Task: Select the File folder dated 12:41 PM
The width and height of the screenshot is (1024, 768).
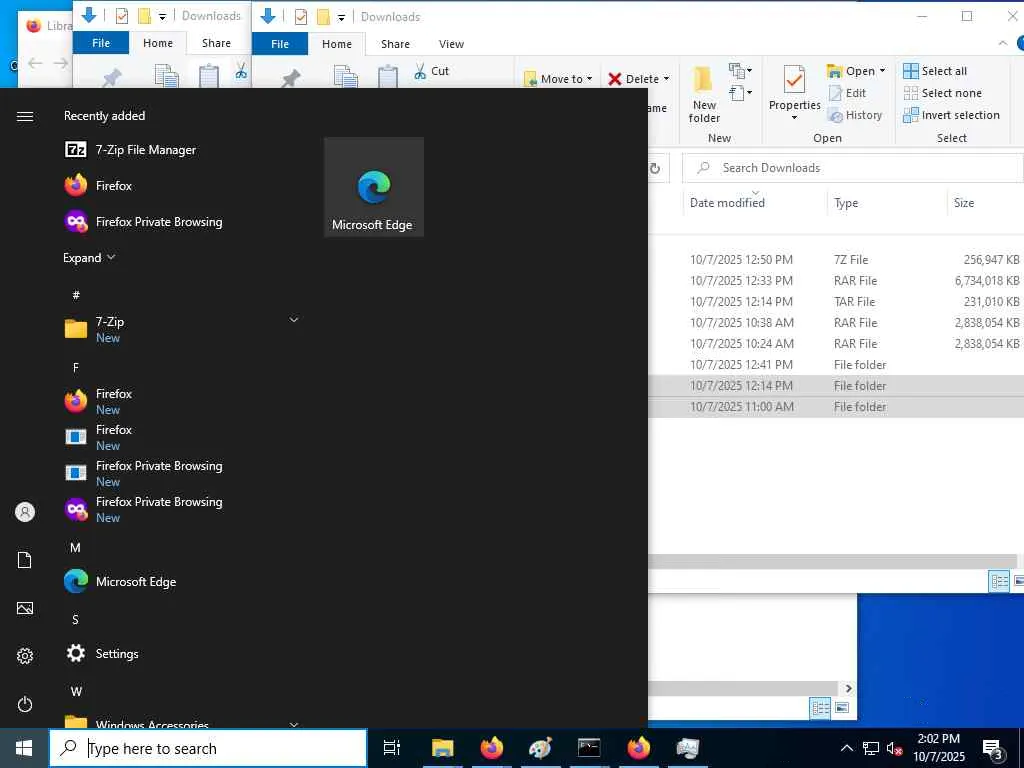Action: (836, 364)
